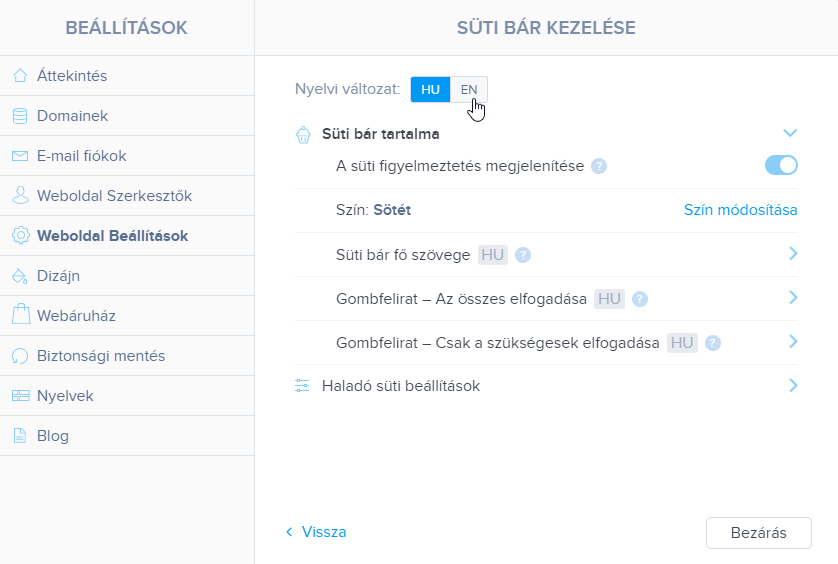Click the paint bucket Dizájn icon

[20, 276]
